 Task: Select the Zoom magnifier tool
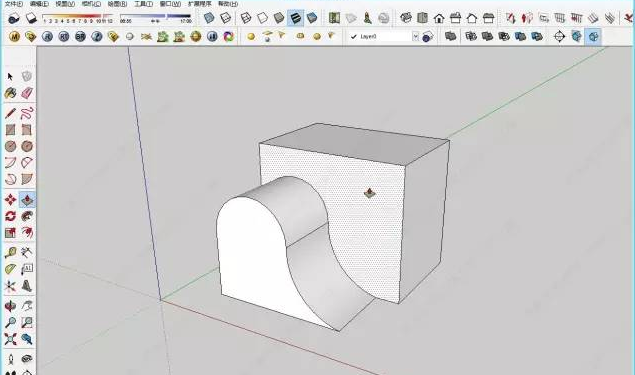coord(11,322)
